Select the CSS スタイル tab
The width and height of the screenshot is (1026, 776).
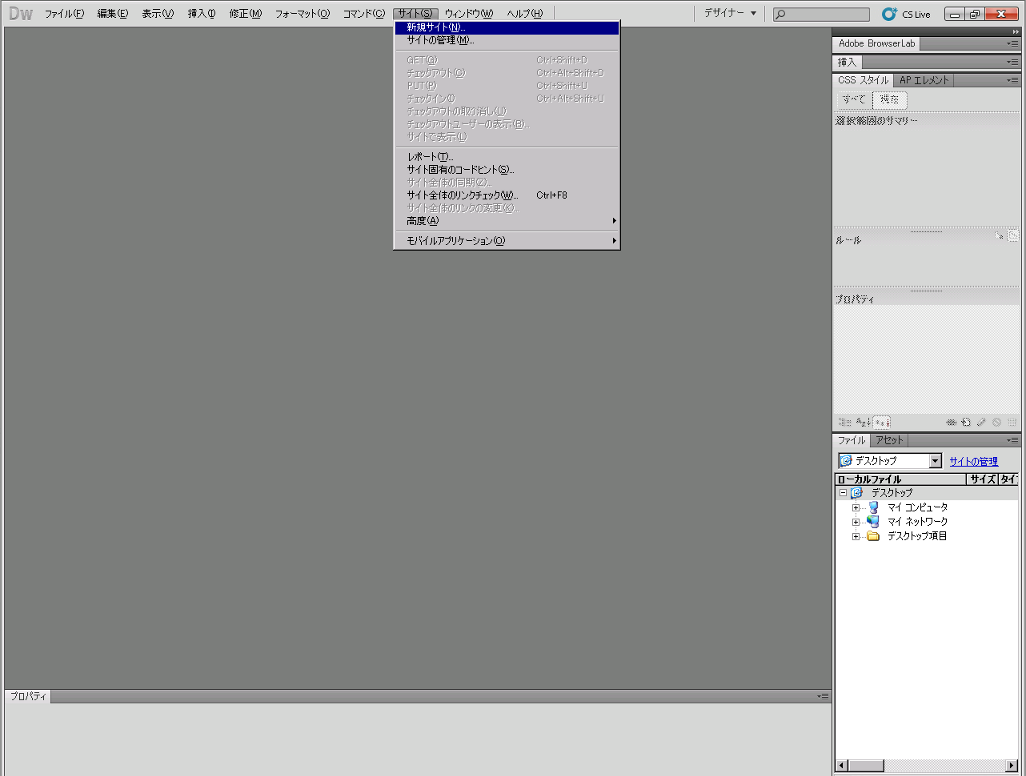(863, 80)
